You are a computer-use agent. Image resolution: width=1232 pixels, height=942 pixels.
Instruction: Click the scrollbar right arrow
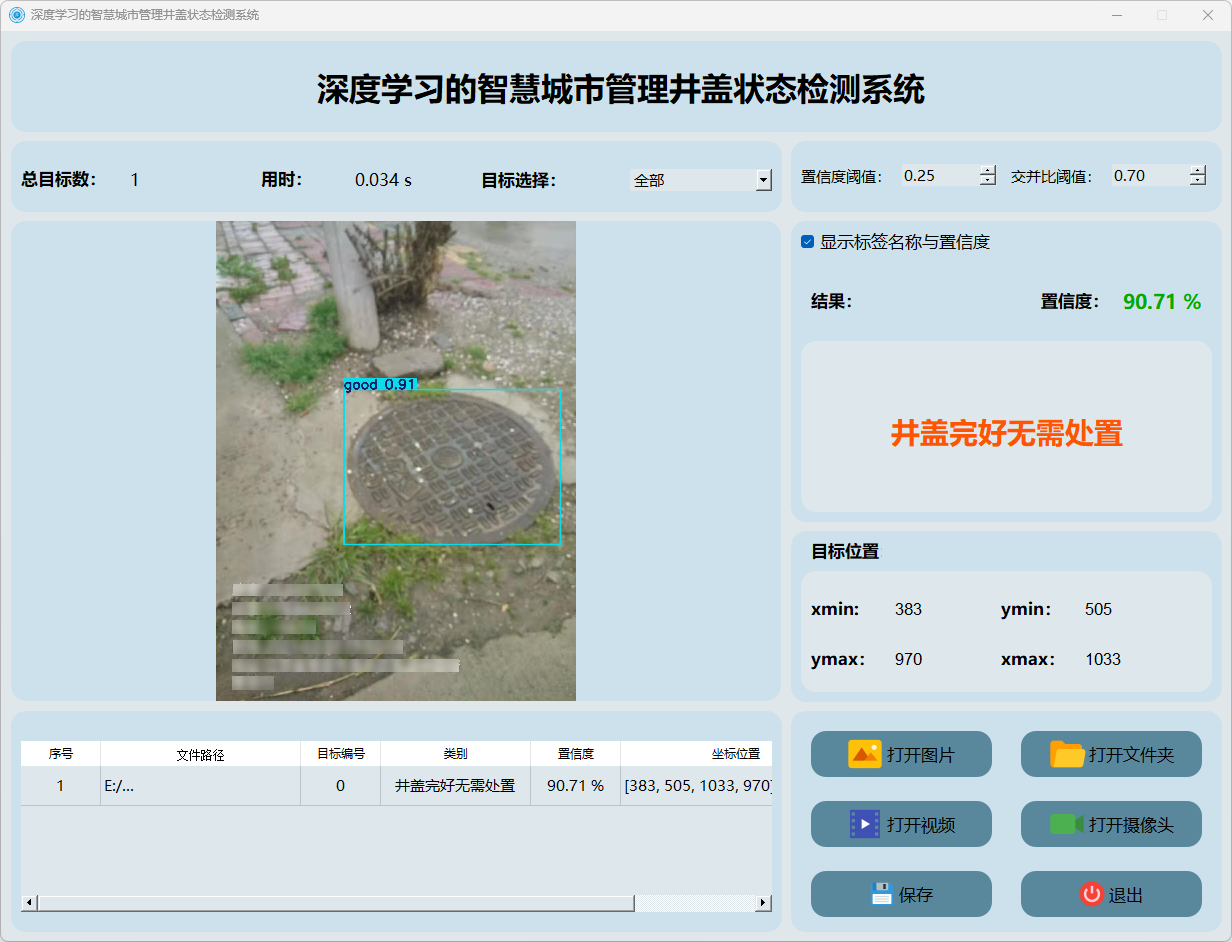click(764, 903)
